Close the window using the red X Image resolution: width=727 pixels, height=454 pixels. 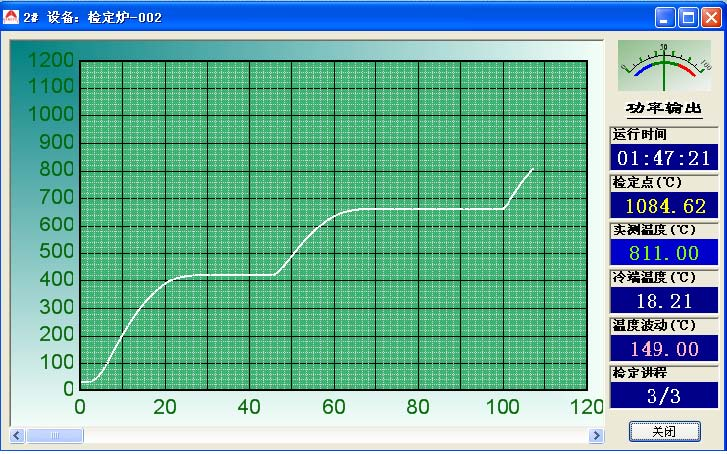[711, 17]
